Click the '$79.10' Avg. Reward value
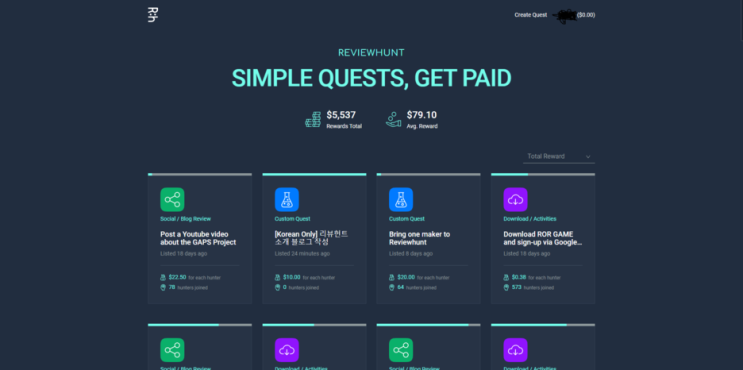743x370 pixels. pos(422,115)
